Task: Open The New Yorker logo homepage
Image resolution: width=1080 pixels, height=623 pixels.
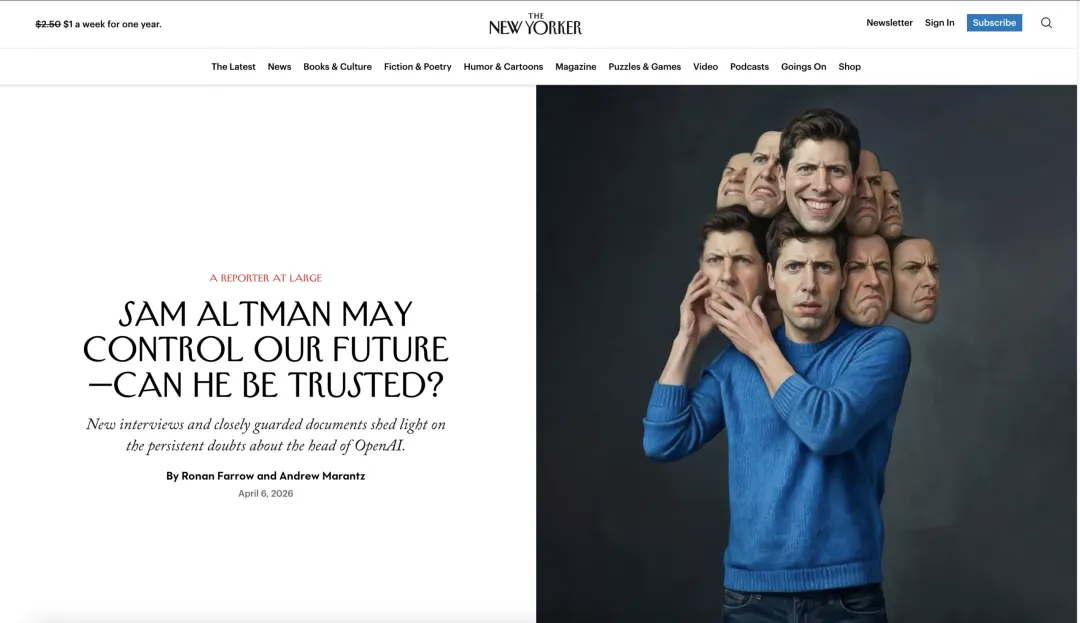Action: [x=535, y=24]
